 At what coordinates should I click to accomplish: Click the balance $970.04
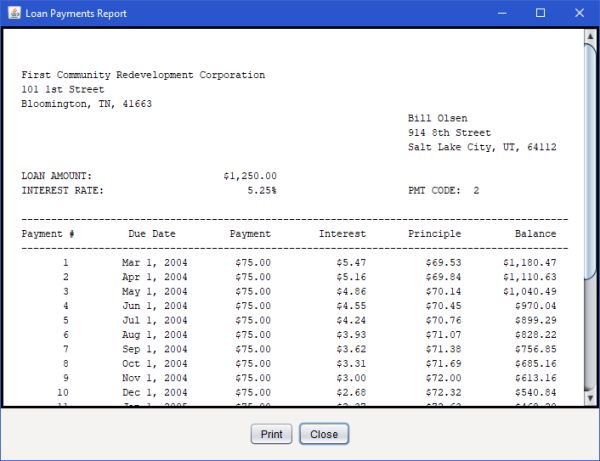point(536,306)
